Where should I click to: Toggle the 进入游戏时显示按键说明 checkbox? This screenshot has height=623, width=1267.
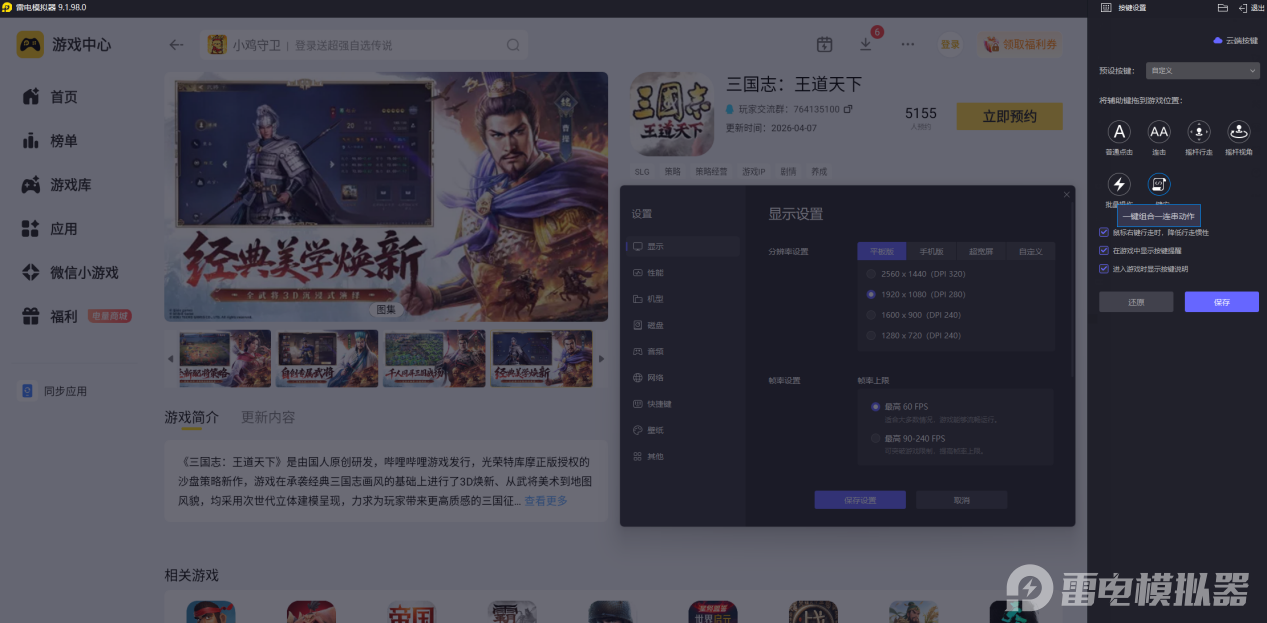point(1104,269)
